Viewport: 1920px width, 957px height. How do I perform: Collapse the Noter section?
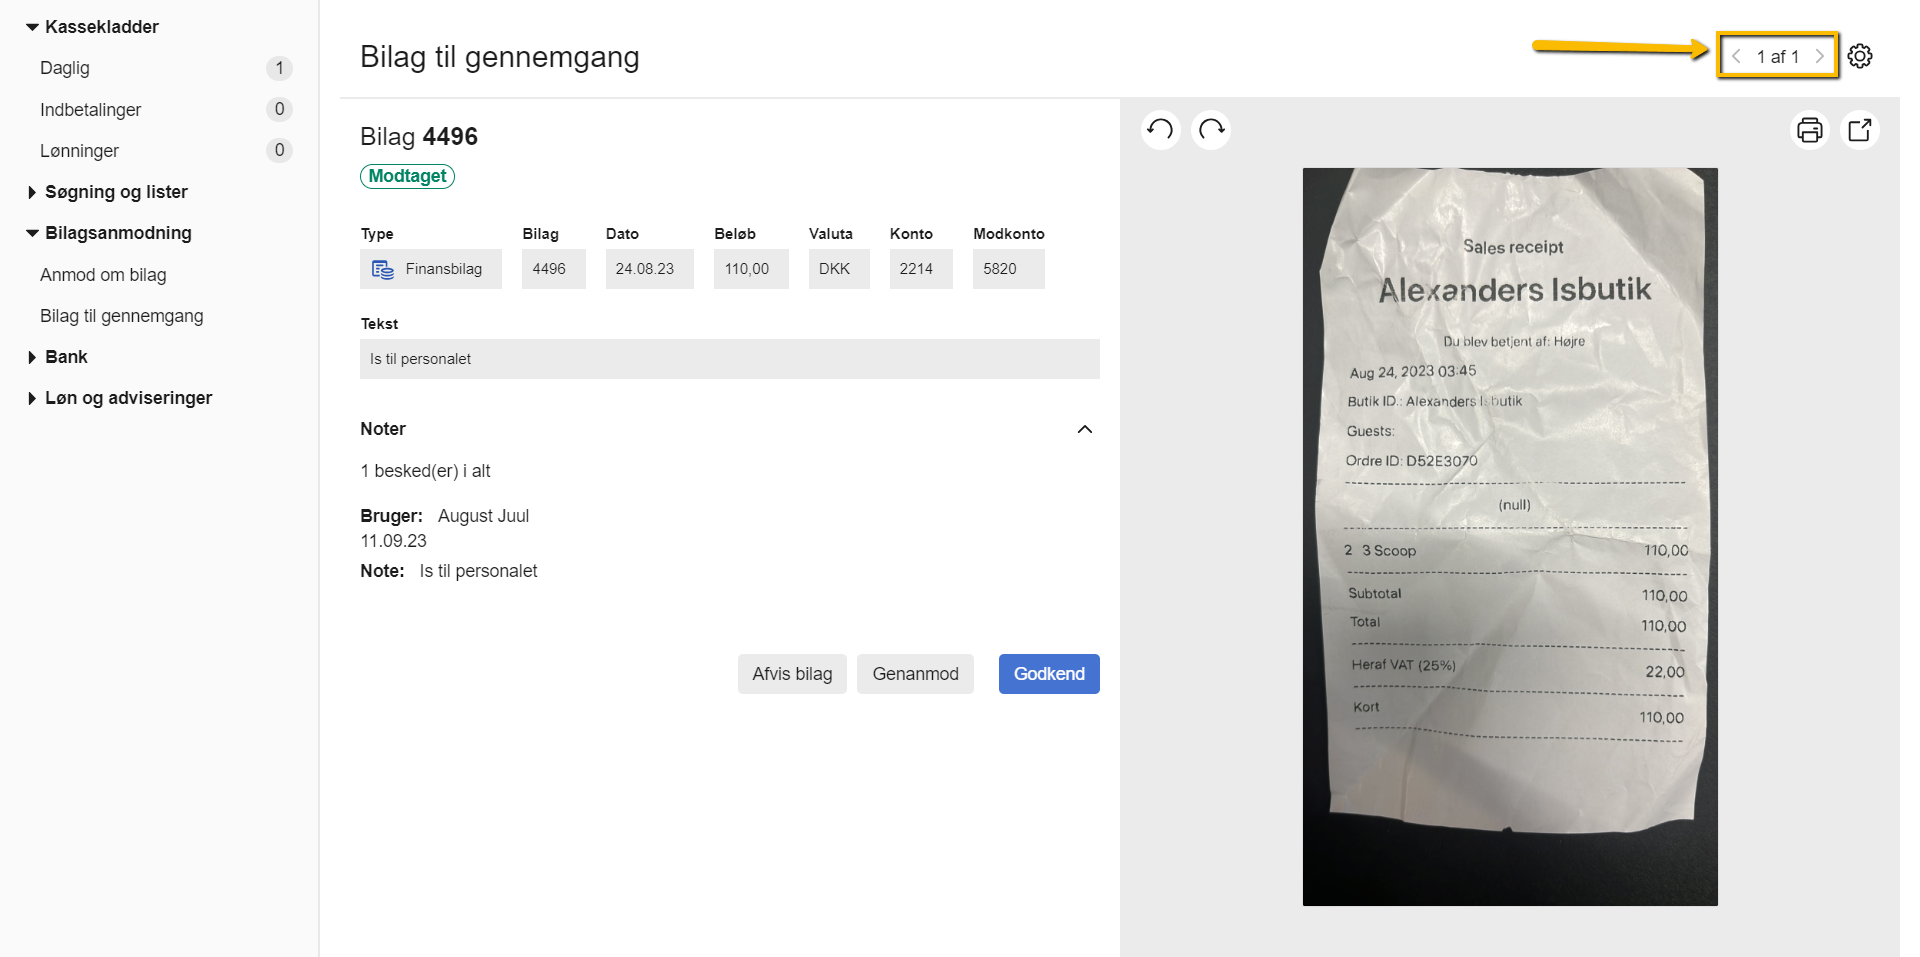coord(1084,429)
